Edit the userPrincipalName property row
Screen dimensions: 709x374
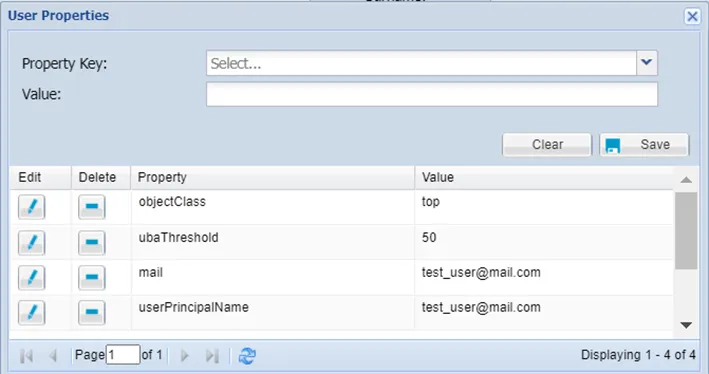click(31, 312)
